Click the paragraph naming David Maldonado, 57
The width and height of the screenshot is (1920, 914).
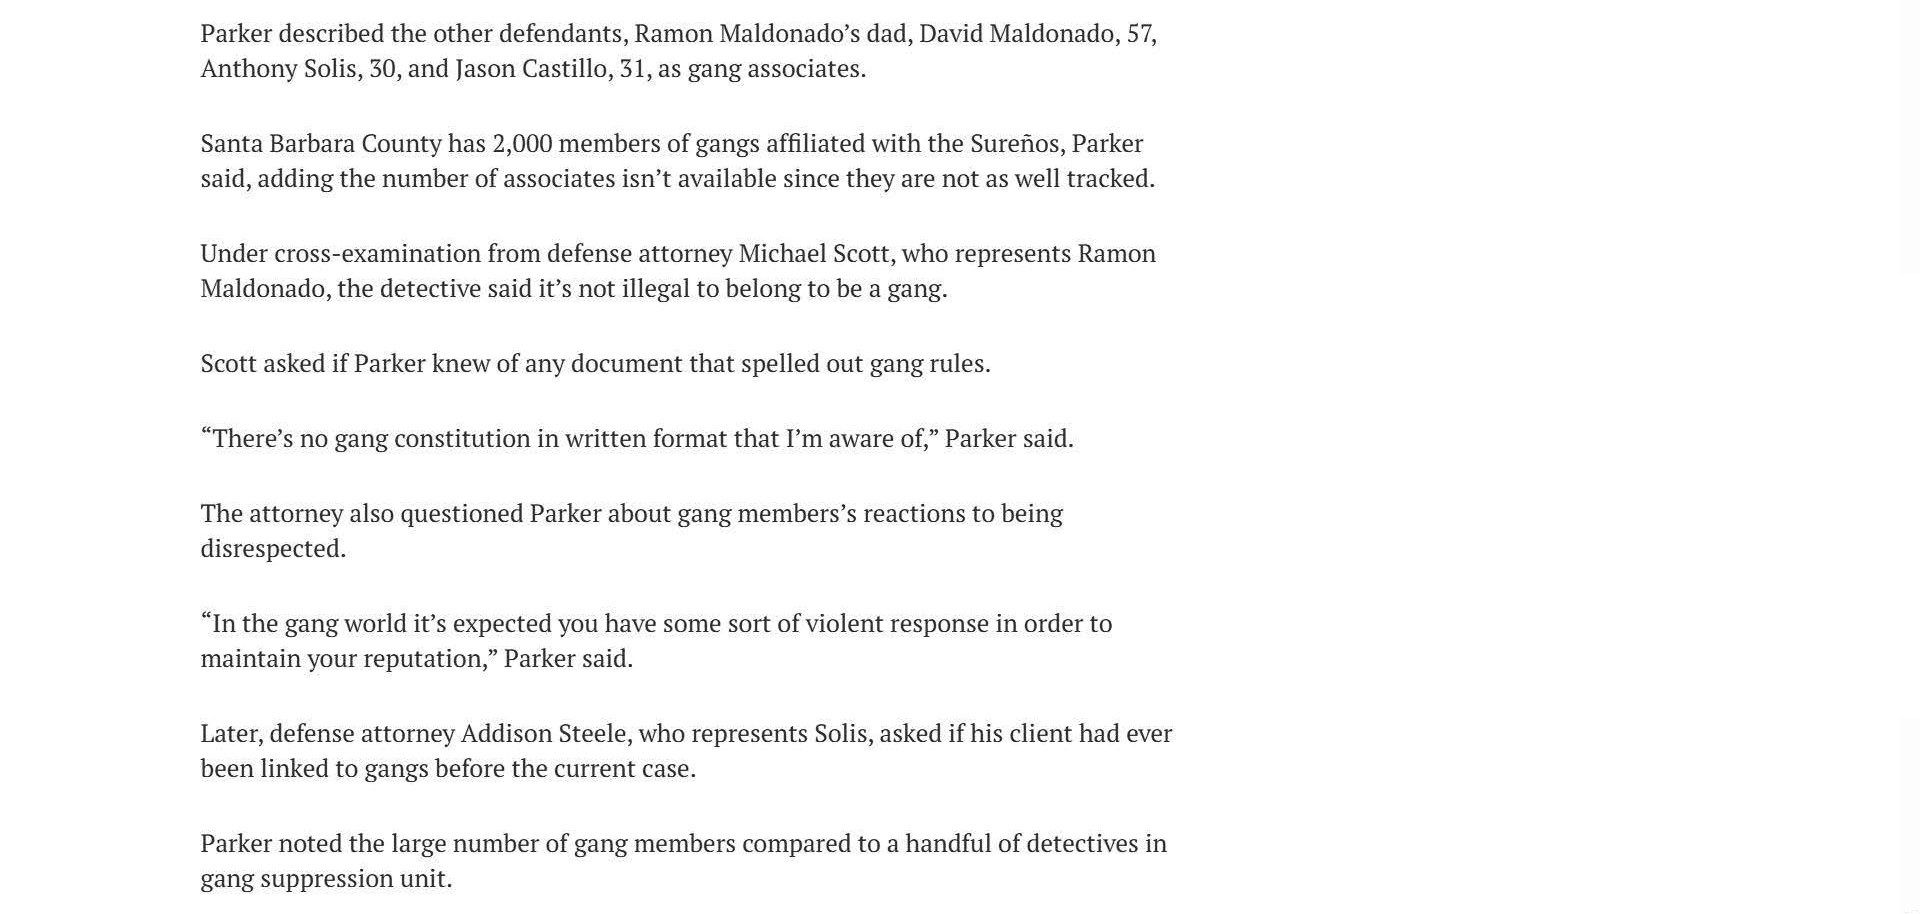pyautogui.click(x=678, y=51)
